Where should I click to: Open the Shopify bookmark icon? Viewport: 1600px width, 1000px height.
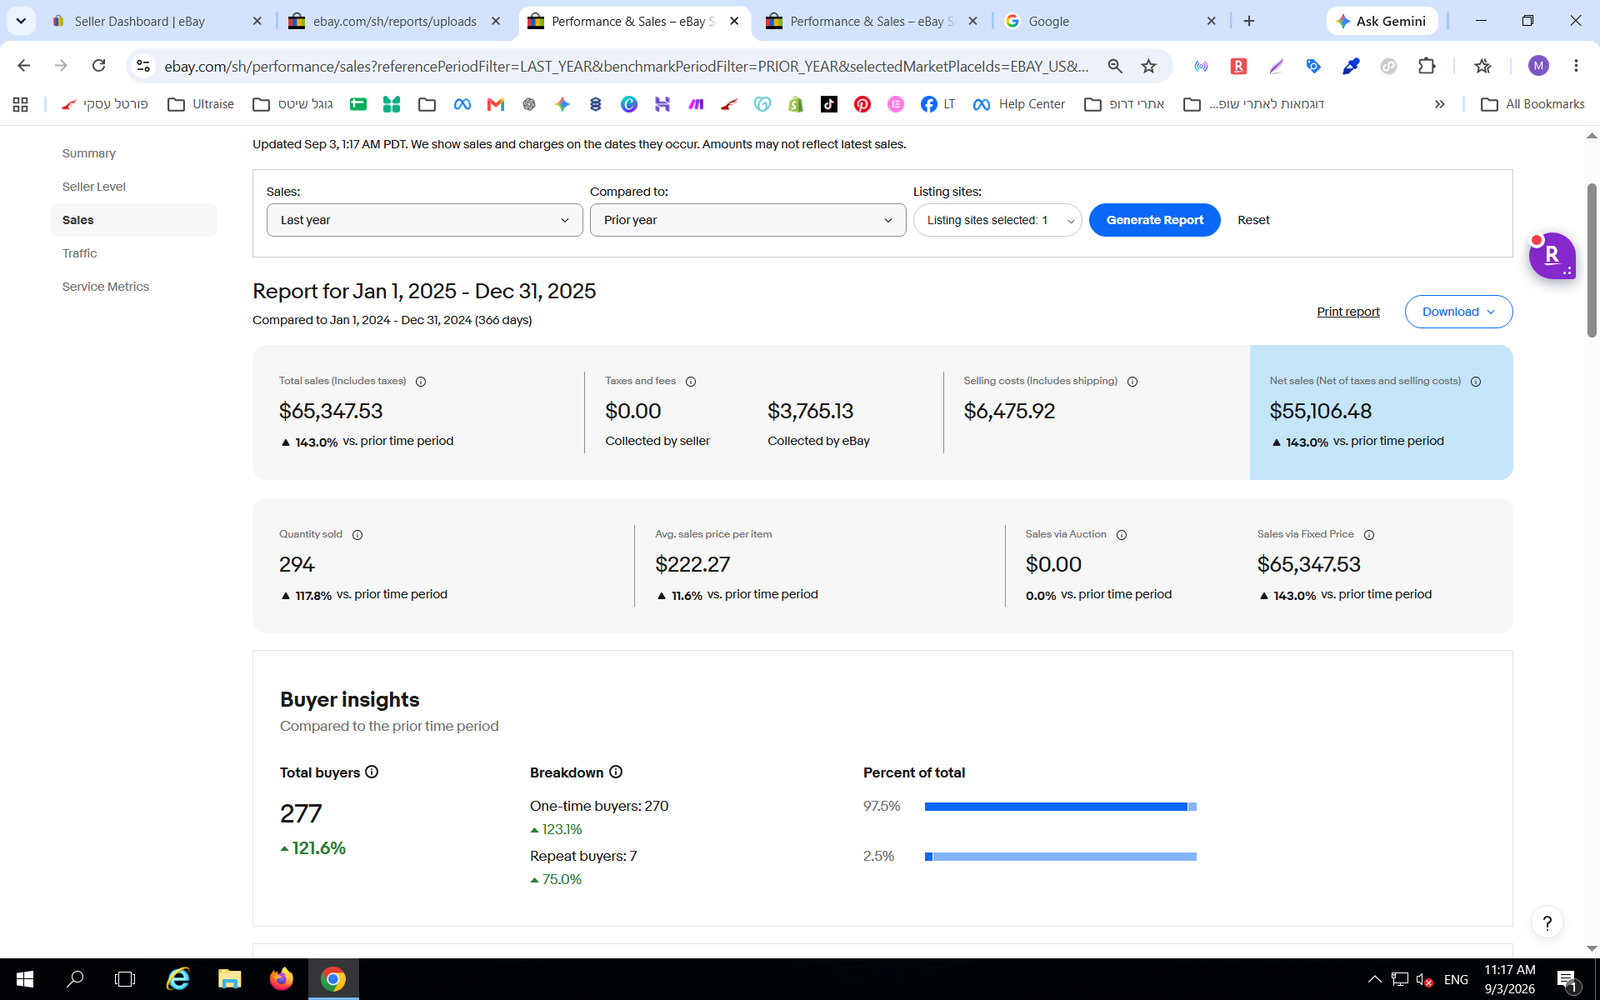tap(796, 104)
